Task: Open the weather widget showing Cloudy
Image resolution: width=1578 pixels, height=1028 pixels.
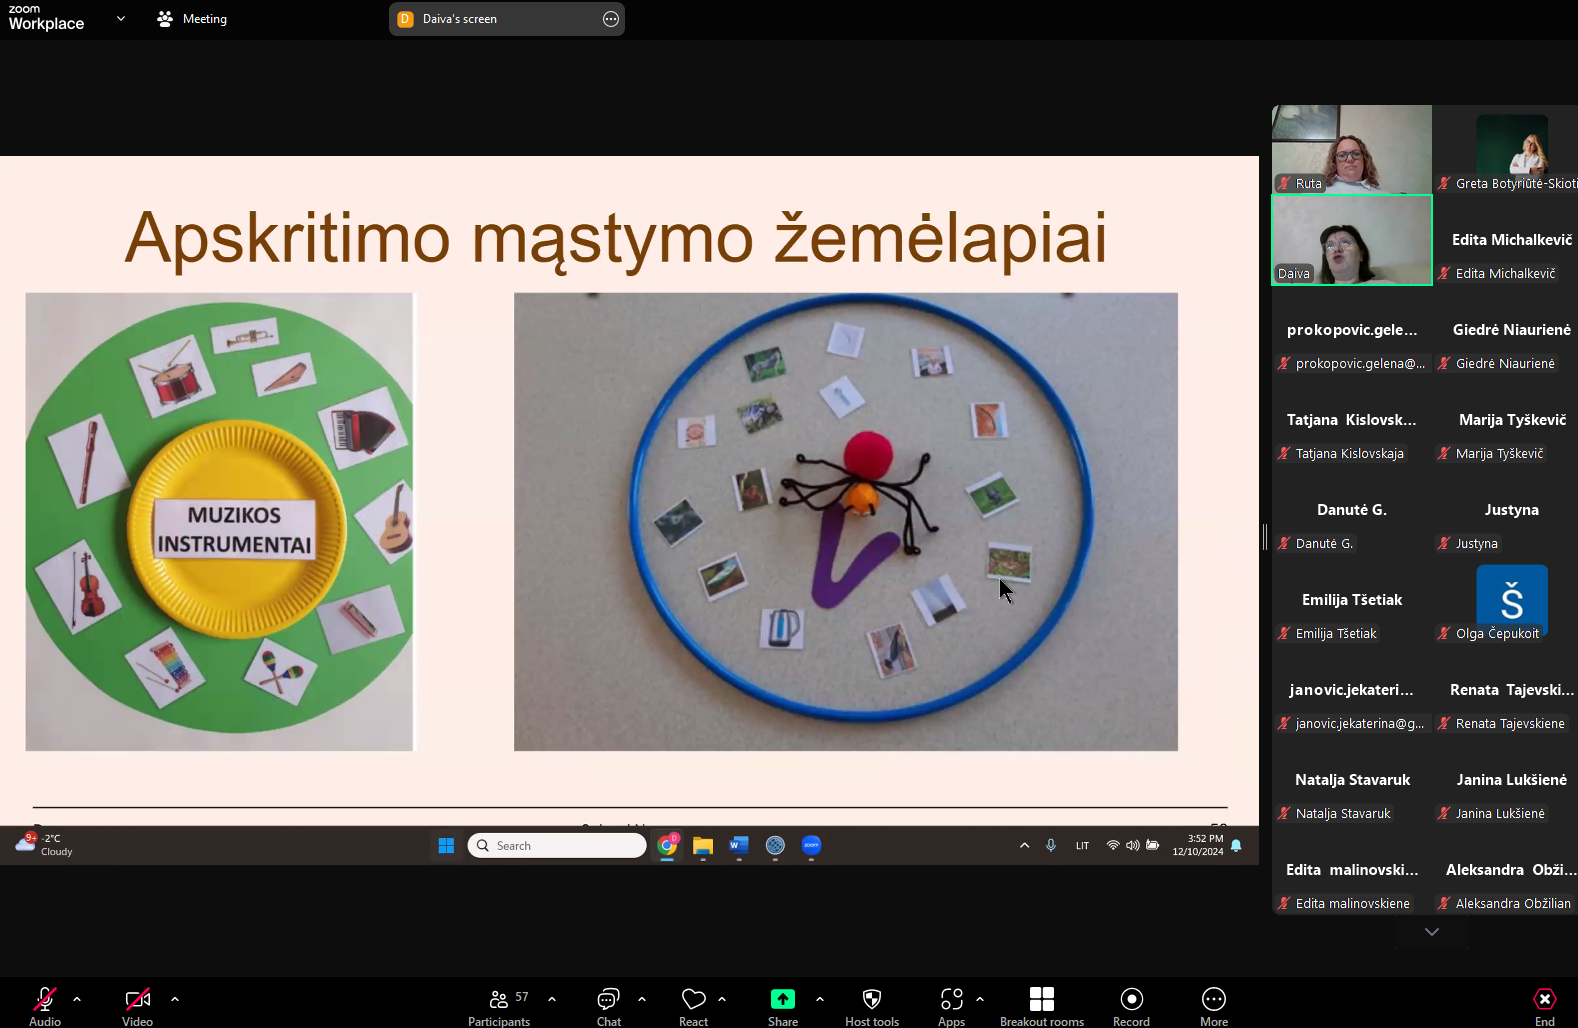Action: (x=44, y=845)
